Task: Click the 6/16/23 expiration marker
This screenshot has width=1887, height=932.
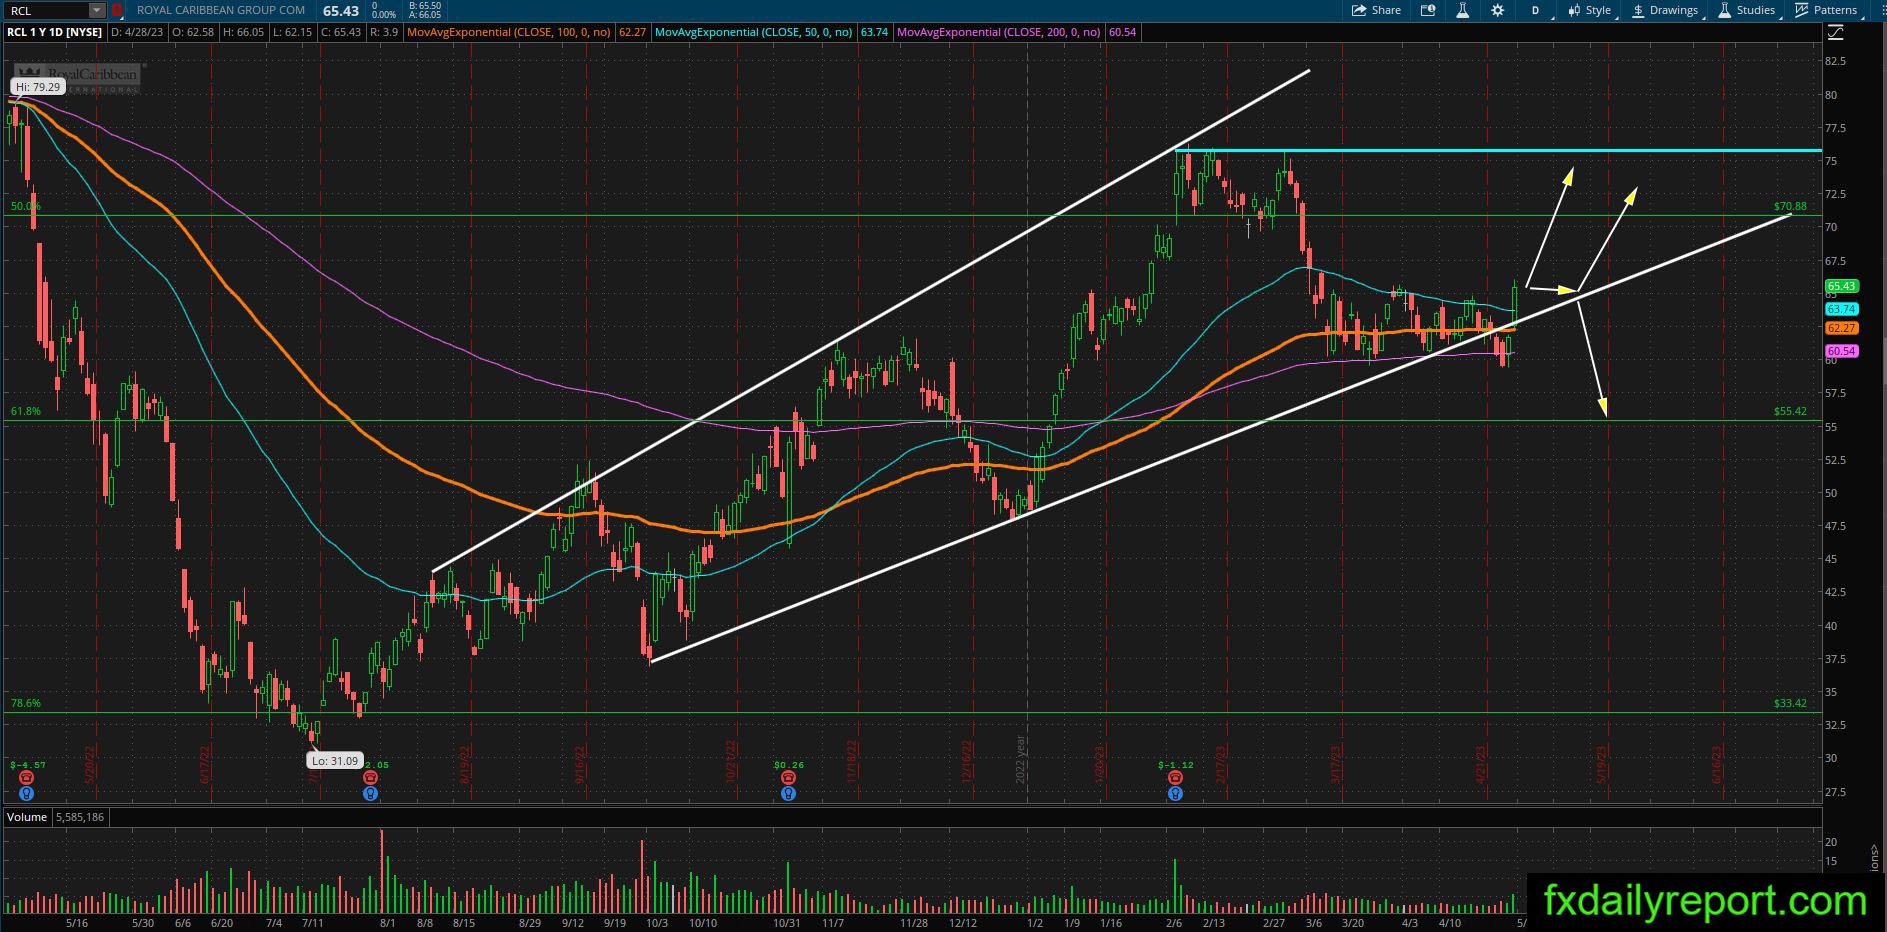Action: click(x=1717, y=764)
